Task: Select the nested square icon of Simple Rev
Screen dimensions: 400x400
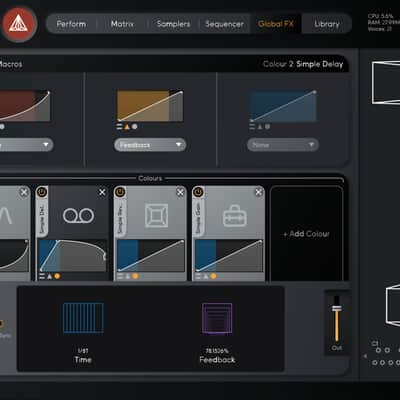Action: click(x=157, y=216)
